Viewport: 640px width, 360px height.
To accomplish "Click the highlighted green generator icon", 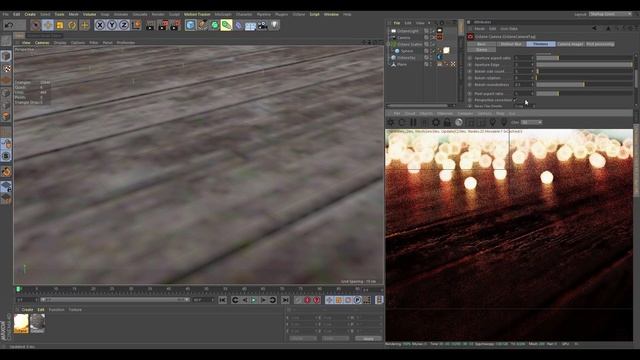I will click(x=227, y=25).
